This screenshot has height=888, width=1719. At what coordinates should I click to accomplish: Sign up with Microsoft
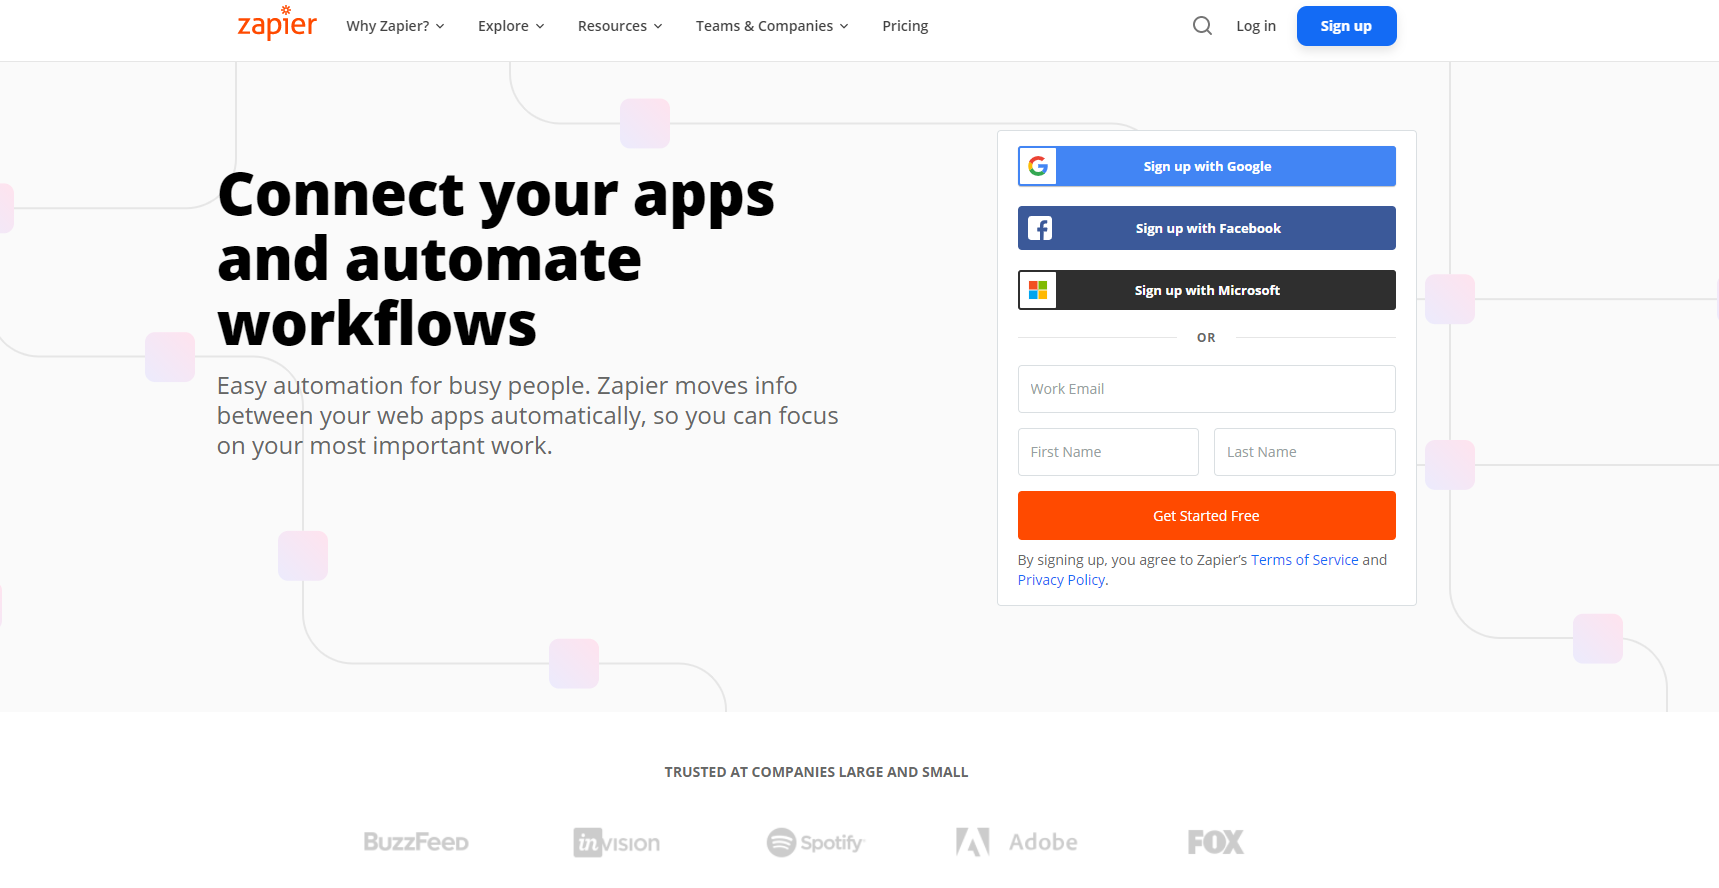[x=1207, y=290]
